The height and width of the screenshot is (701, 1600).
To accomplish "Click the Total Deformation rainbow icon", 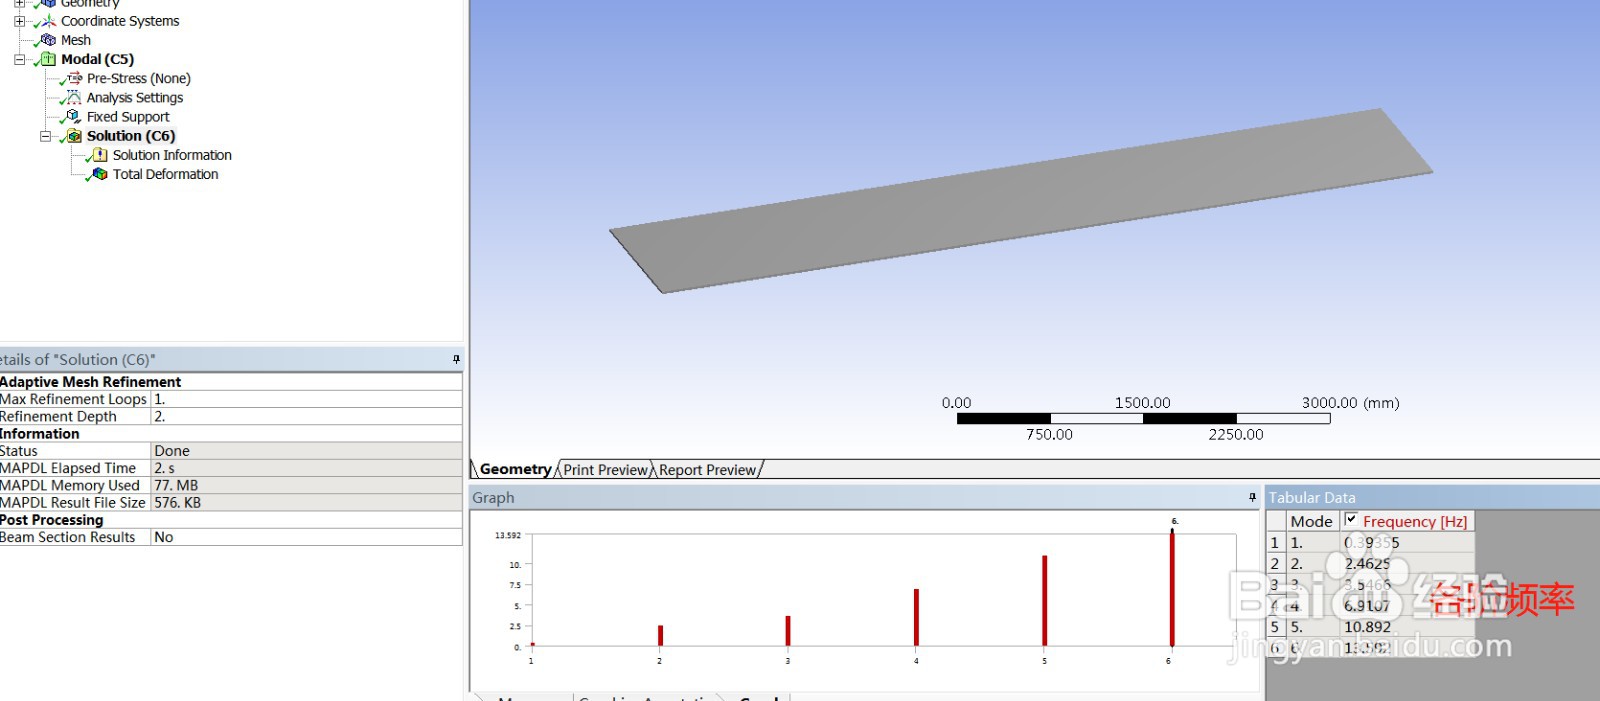I will [x=100, y=174].
